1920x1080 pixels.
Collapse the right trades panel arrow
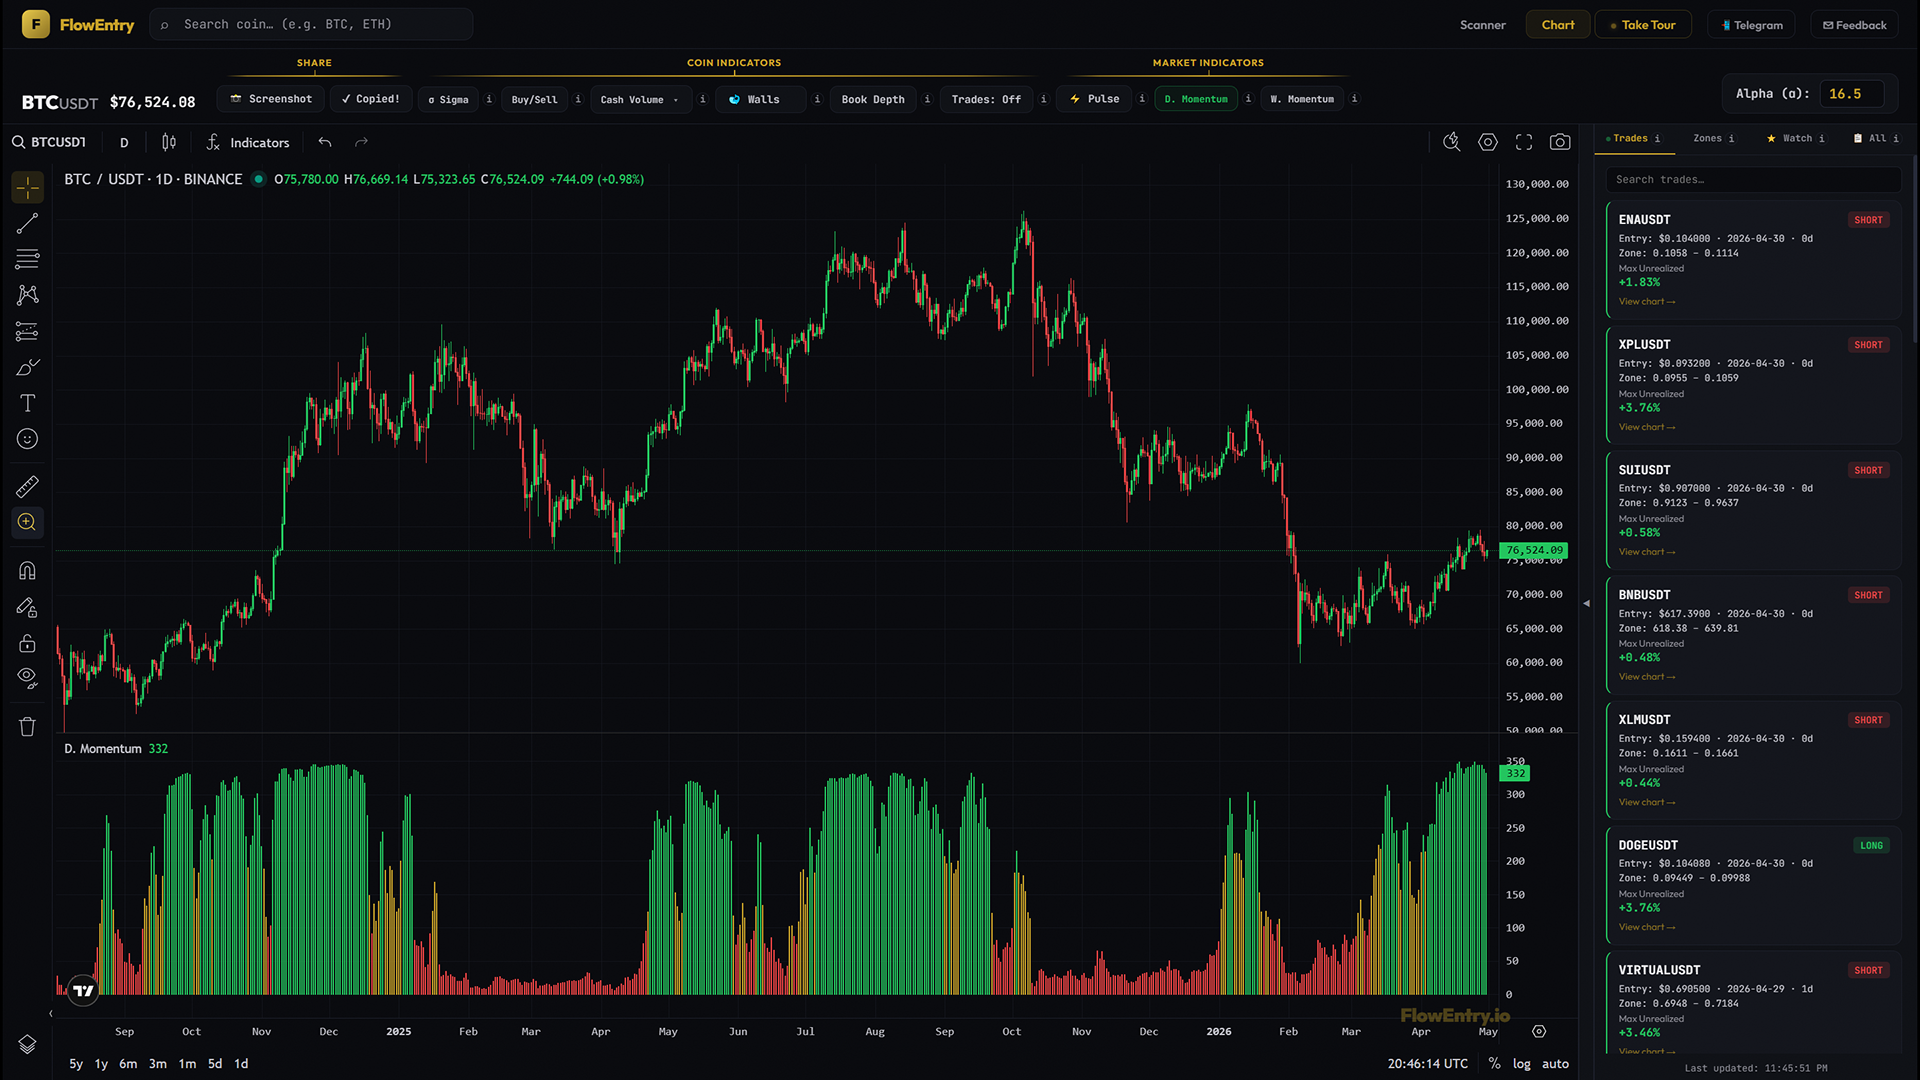[1586, 603]
